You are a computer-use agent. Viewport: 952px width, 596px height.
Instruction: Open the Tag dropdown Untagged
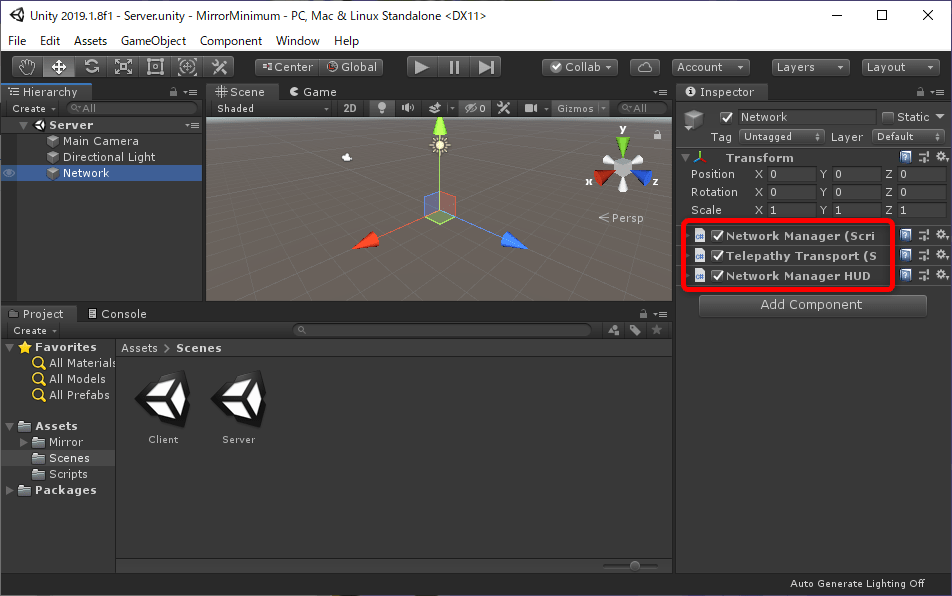782,137
